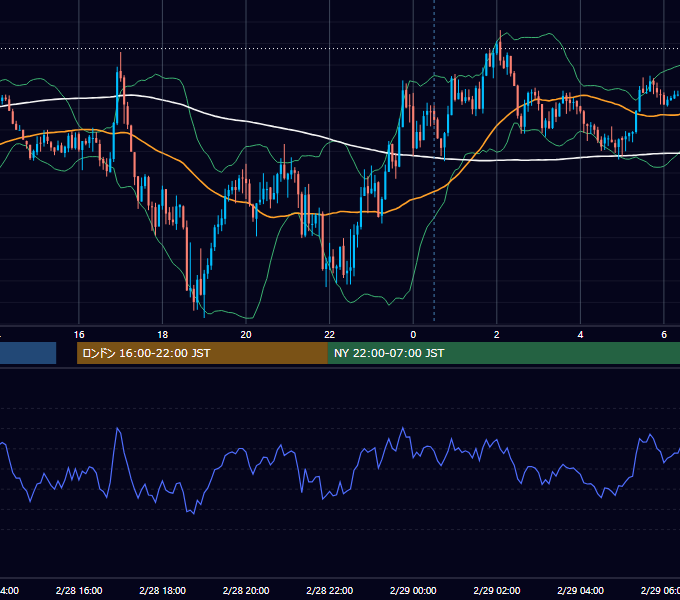The height and width of the screenshot is (600, 680).
Task: Click the 2/28 22:00 time label
Action: (x=330, y=591)
